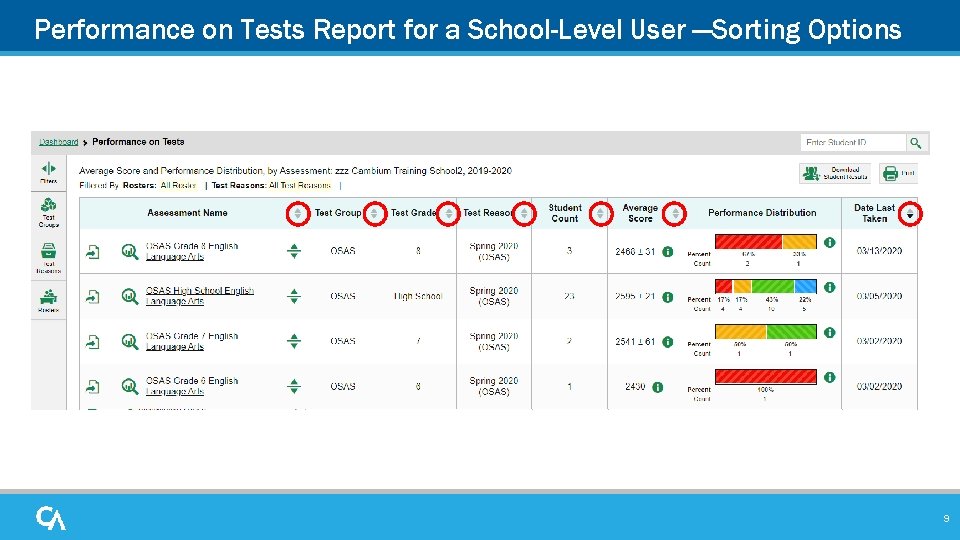
Task: Click magnifier chart icon for Grade 8 assessment
Action: click(x=129, y=252)
